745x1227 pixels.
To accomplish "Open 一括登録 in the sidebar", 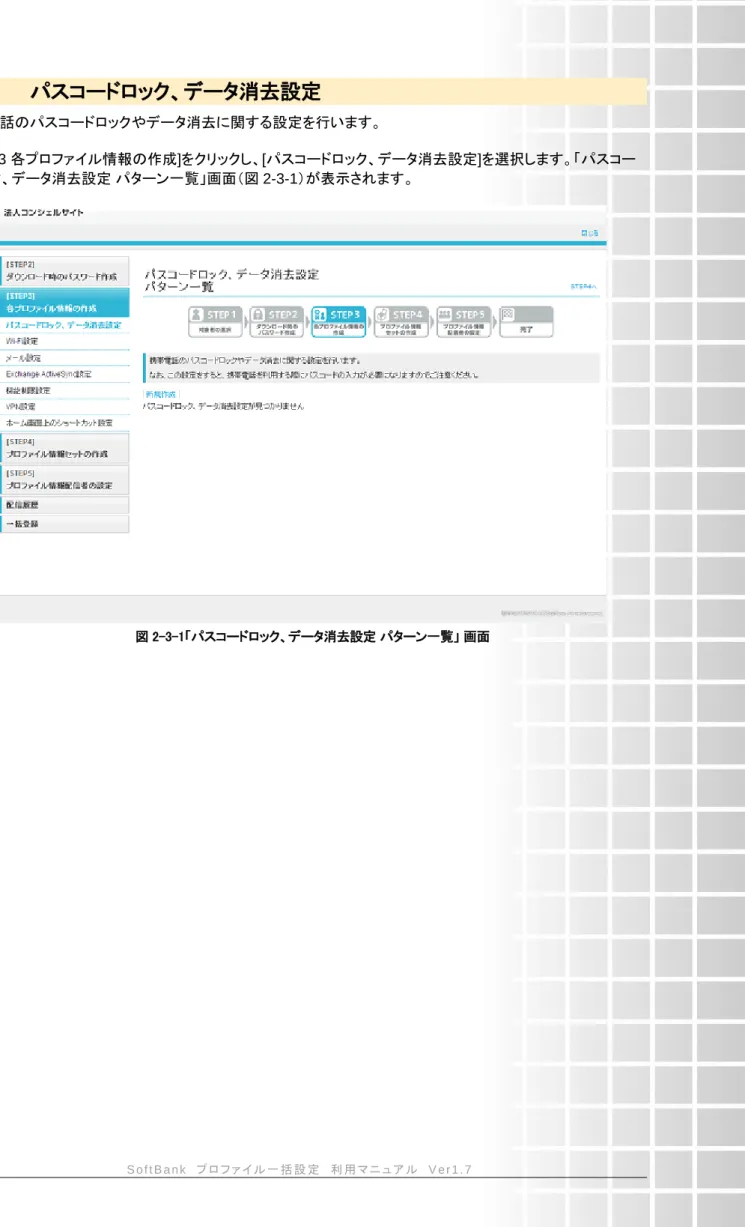I will pos(65,524).
